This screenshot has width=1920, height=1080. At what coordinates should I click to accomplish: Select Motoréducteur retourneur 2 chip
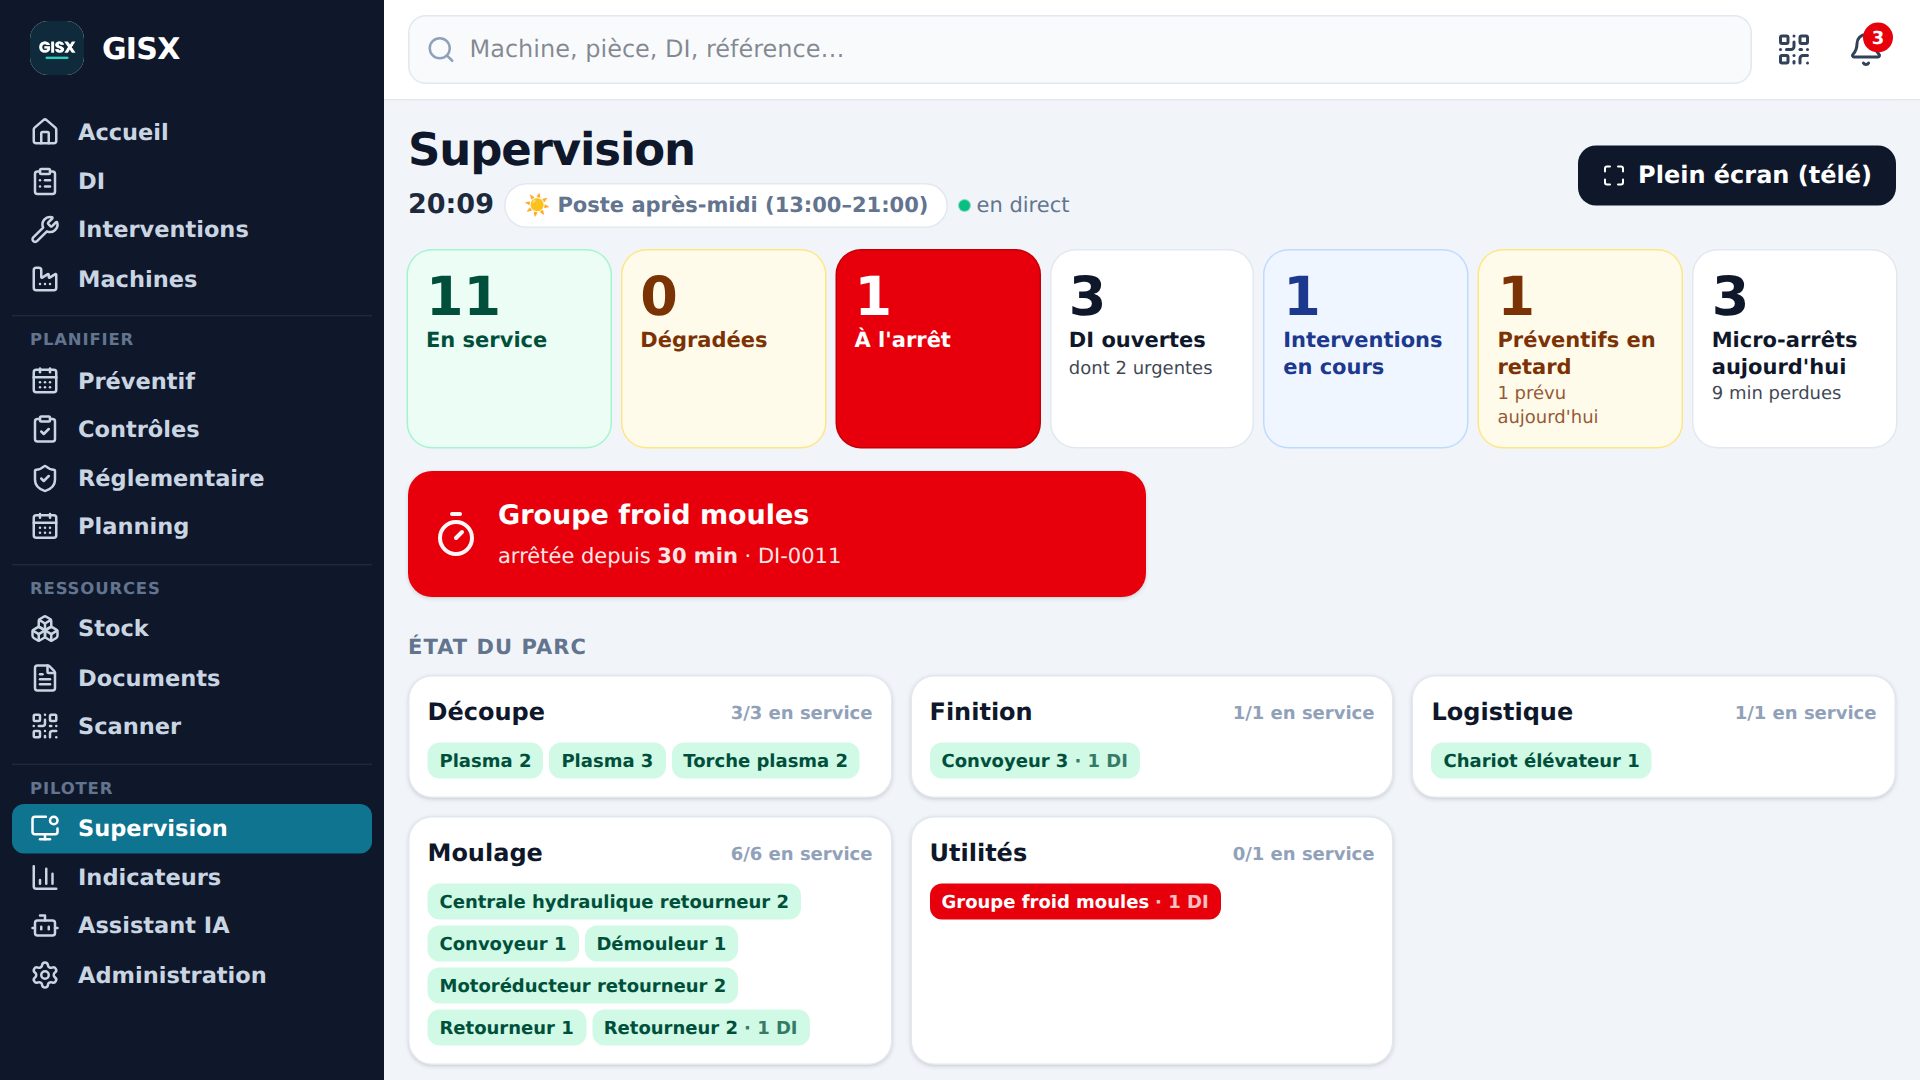pyautogui.click(x=583, y=986)
